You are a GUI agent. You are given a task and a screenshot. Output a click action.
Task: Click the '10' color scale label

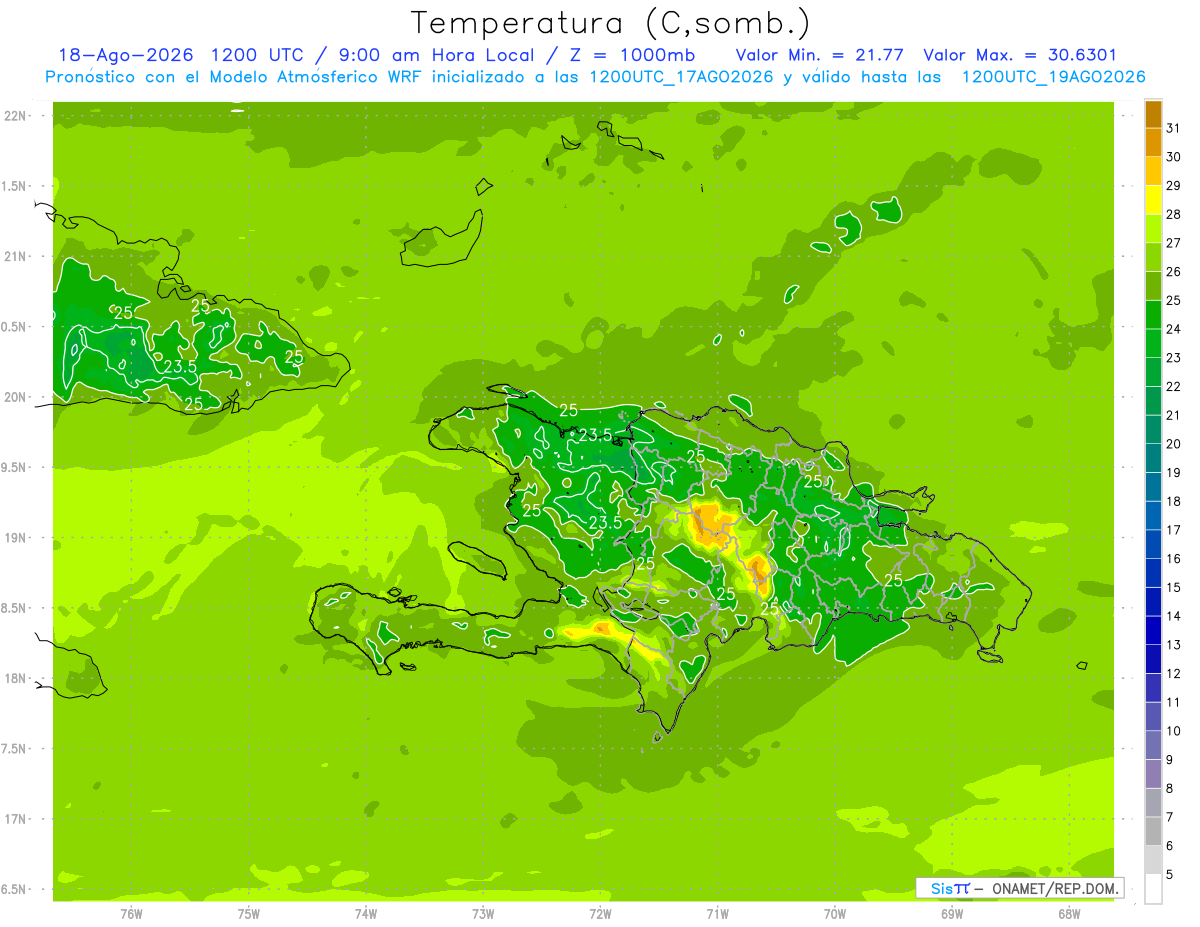point(1173,731)
